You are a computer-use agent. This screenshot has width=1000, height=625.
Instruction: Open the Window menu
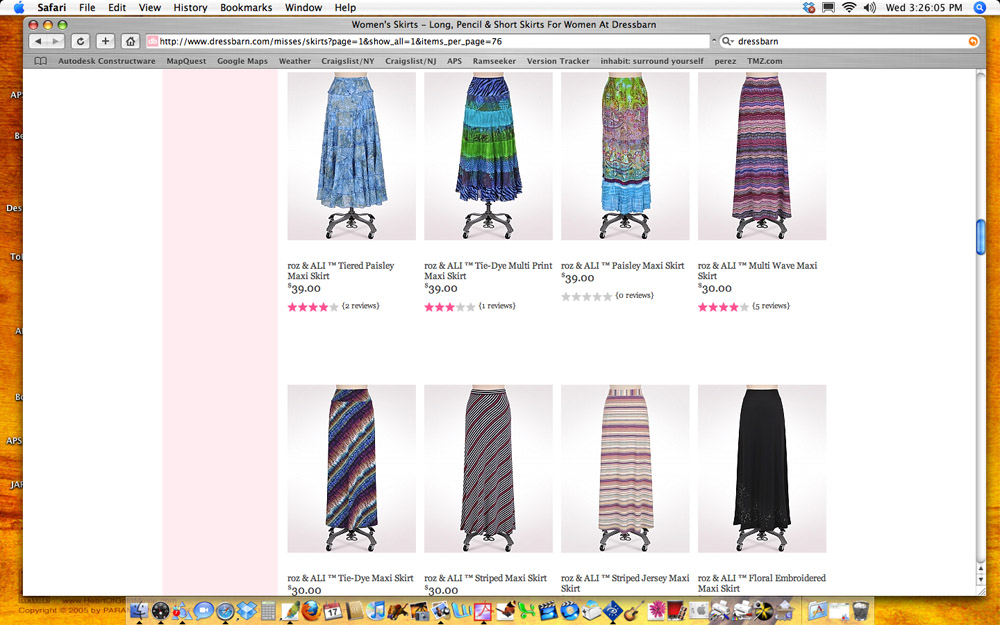303,8
